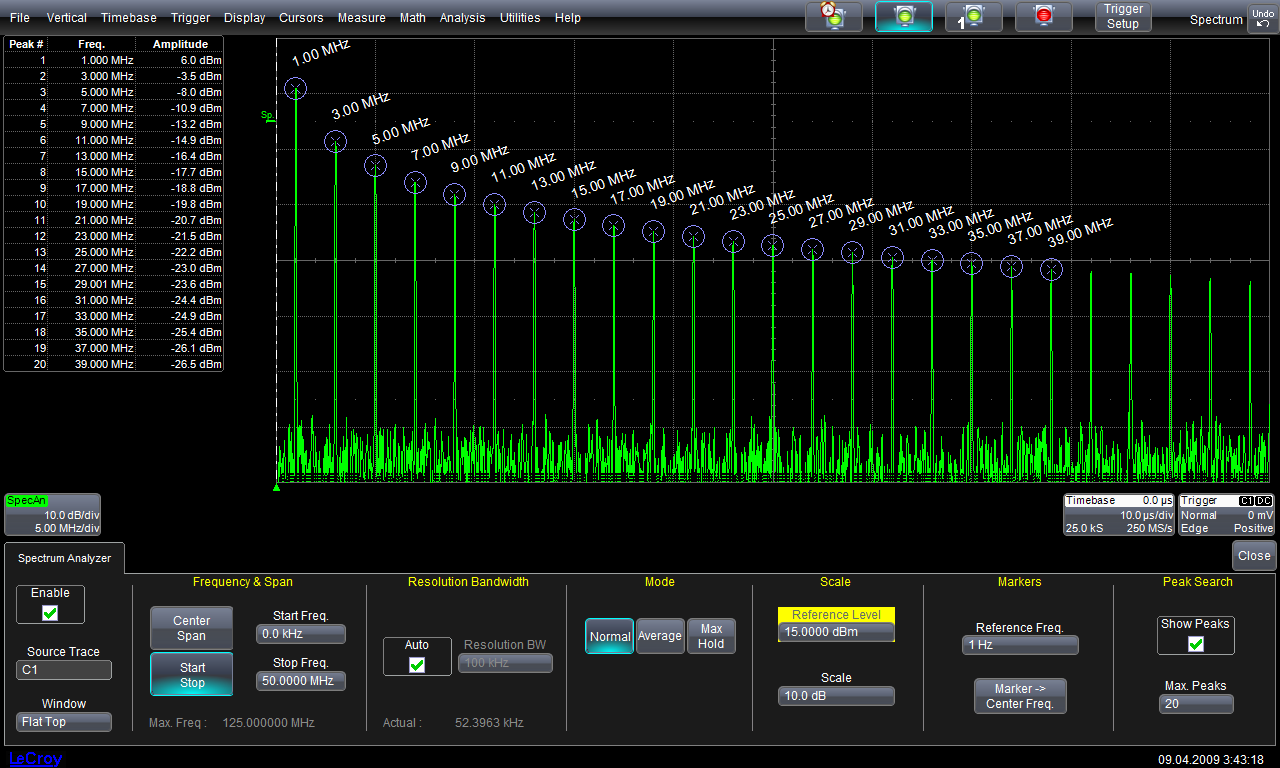1280x768 pixels.
Task: Open the Cursors menu
Action: tap(301, 18)
